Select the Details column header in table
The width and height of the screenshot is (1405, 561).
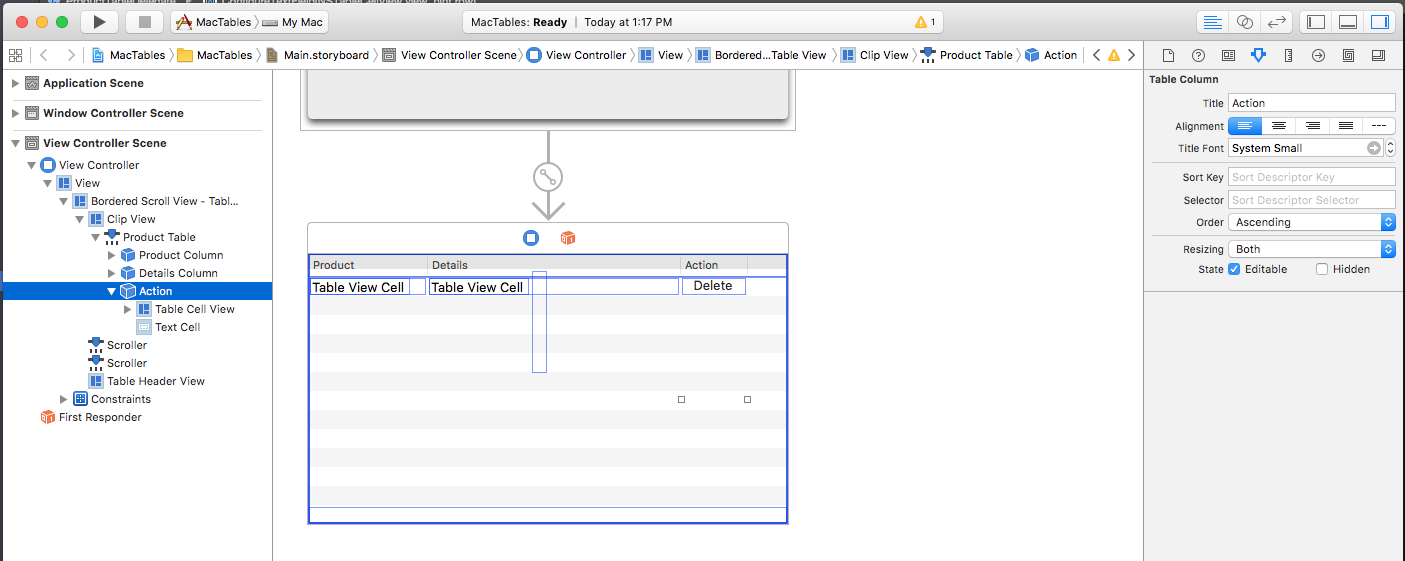554,265
